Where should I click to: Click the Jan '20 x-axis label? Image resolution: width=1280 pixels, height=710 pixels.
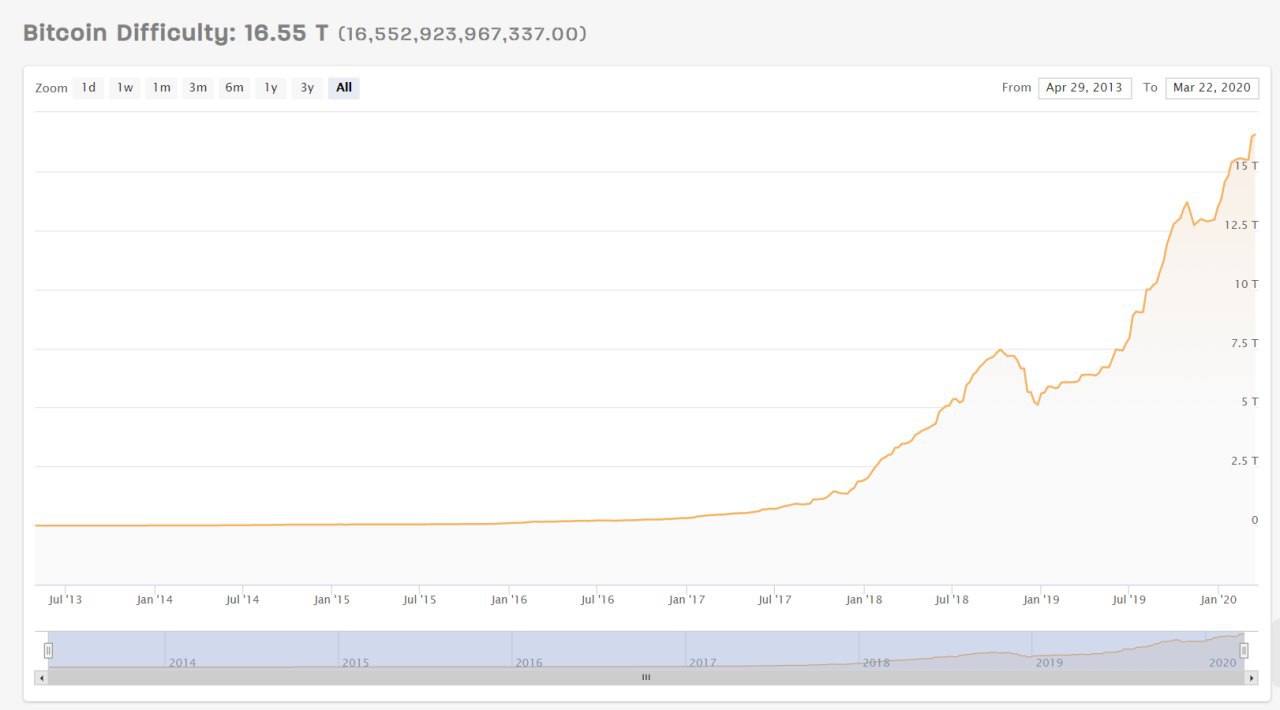pos(1217,600)
